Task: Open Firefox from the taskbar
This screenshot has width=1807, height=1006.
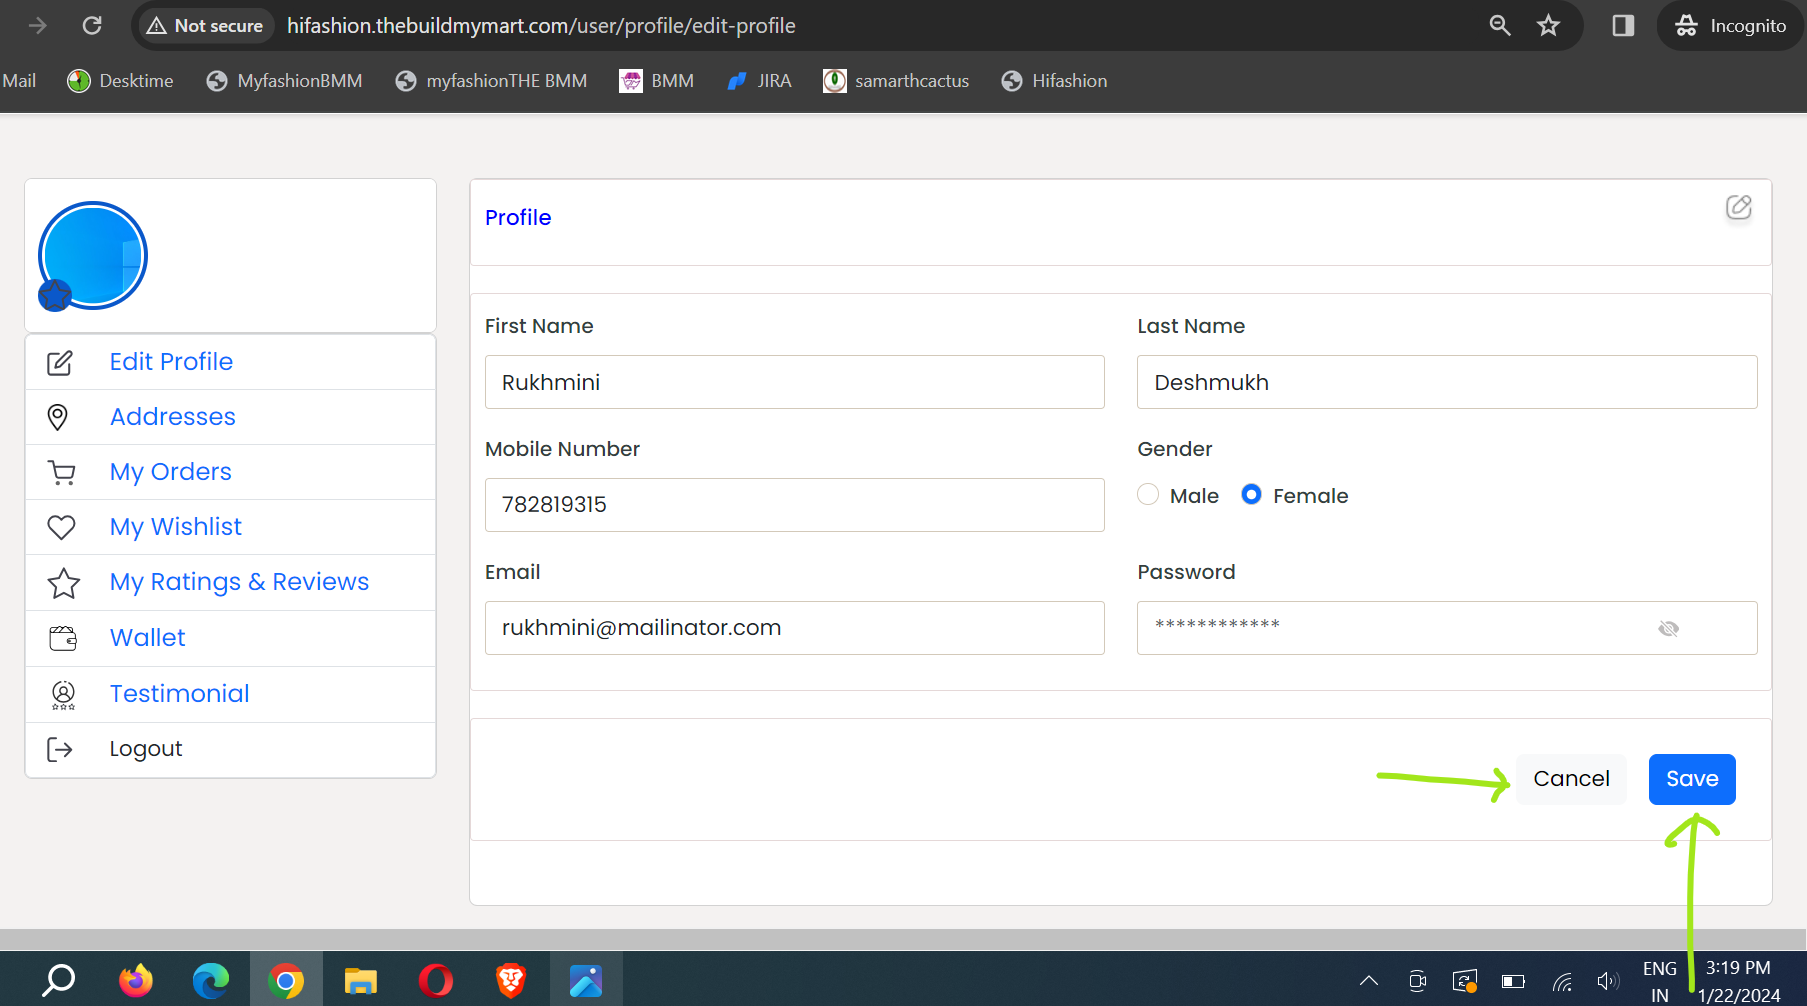Action: coord(135,980)
